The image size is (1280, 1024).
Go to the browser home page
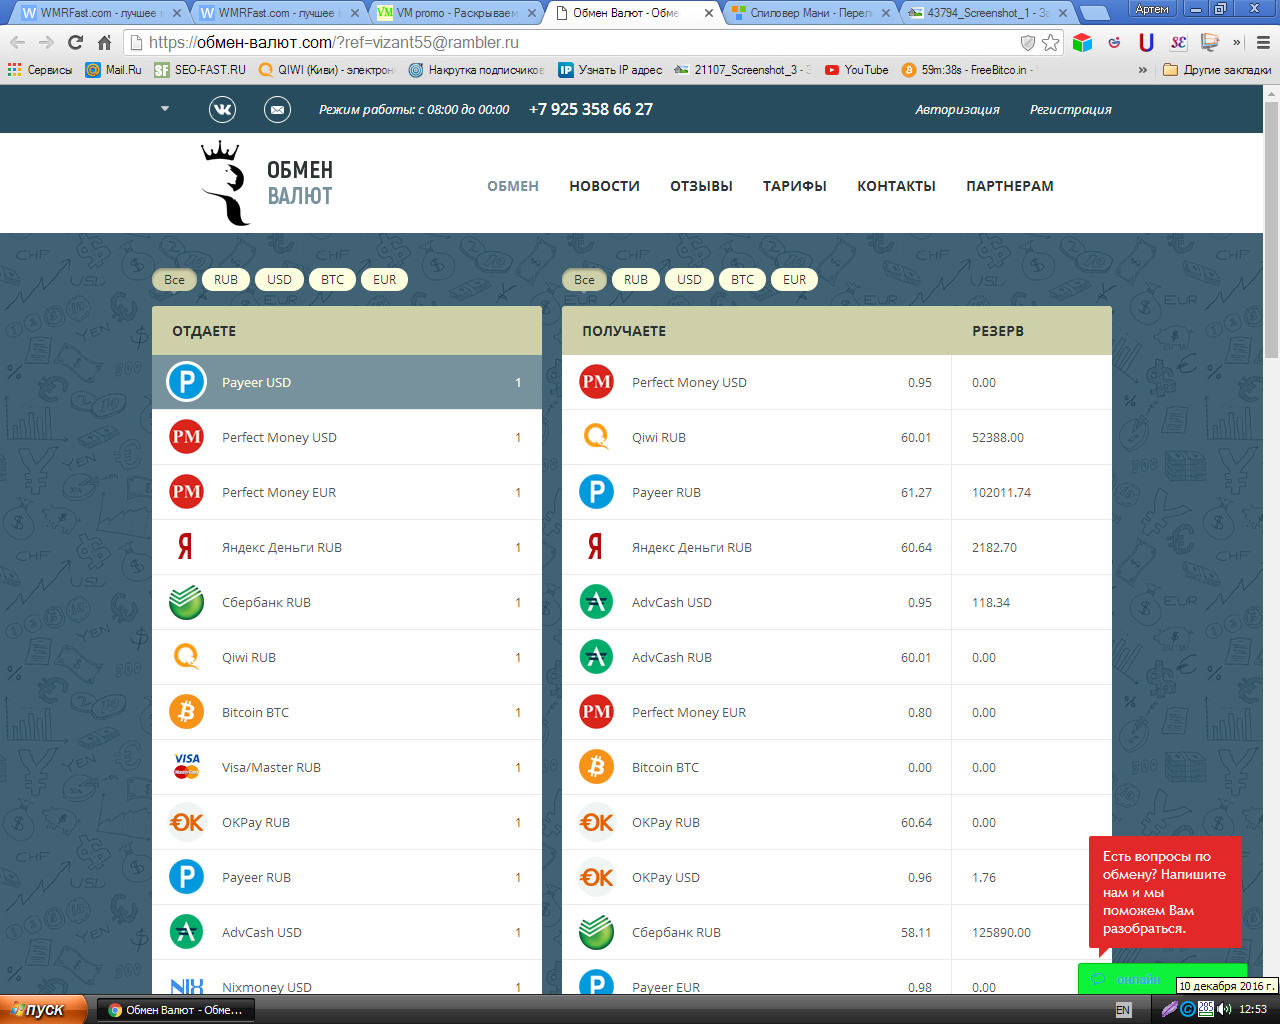tap(104, 42)
